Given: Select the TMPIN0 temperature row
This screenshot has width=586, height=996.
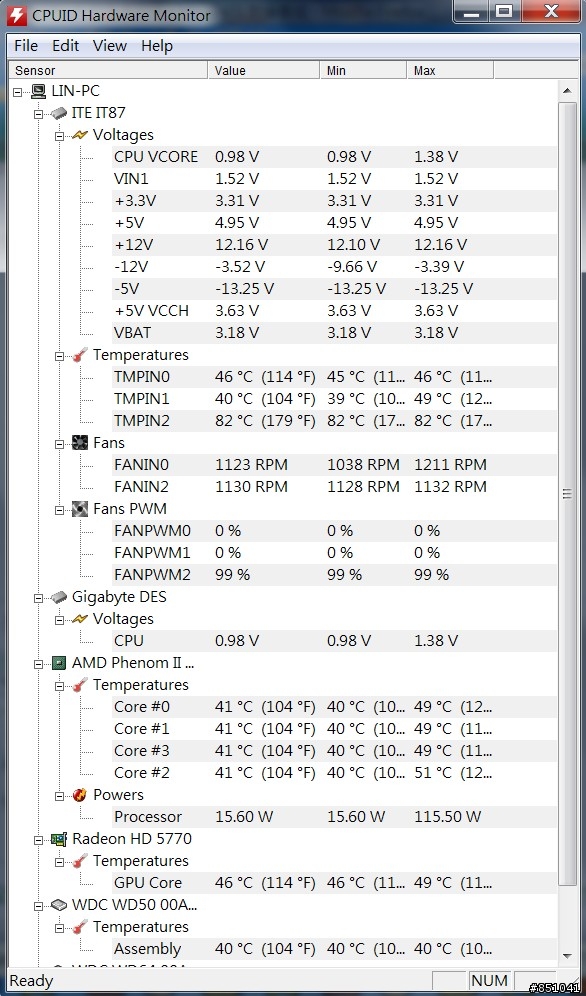Looking at the screenshot, I should pos(335,377).
